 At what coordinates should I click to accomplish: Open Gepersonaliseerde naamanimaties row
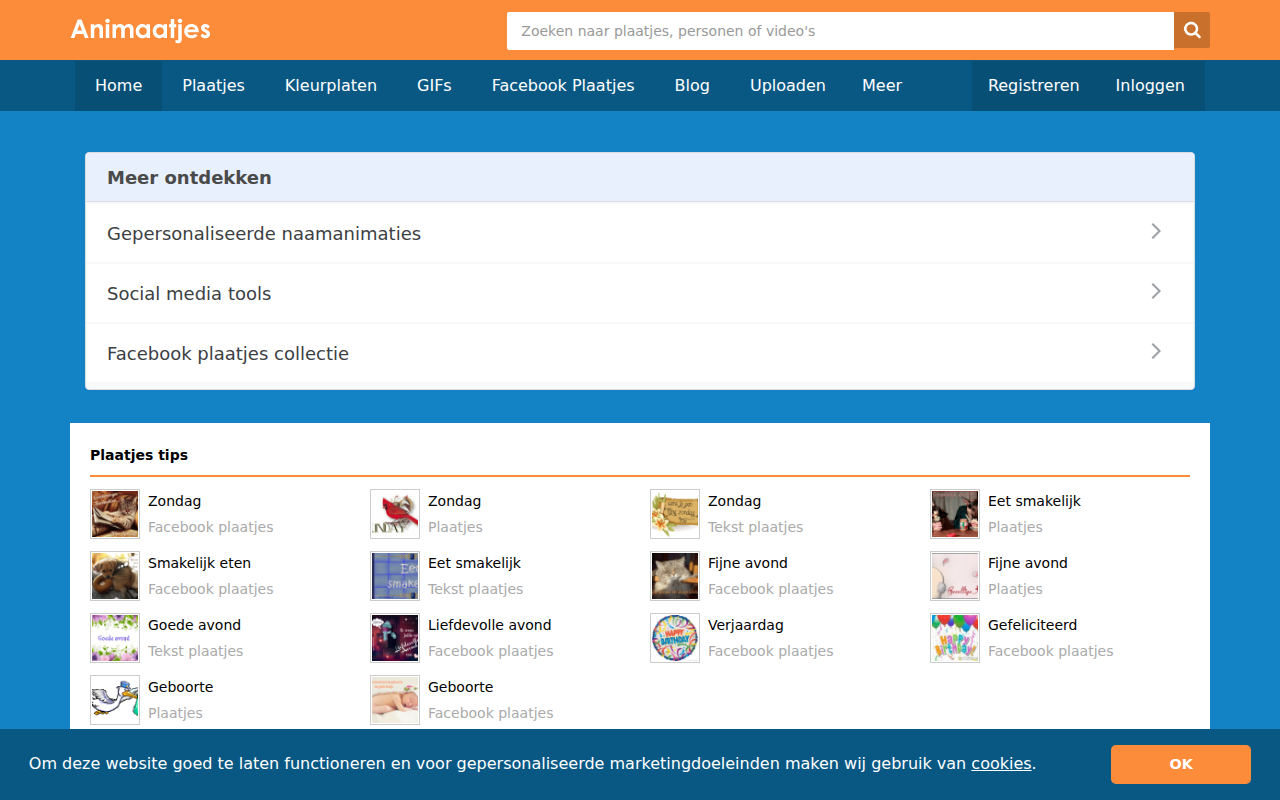pos(640,233)
